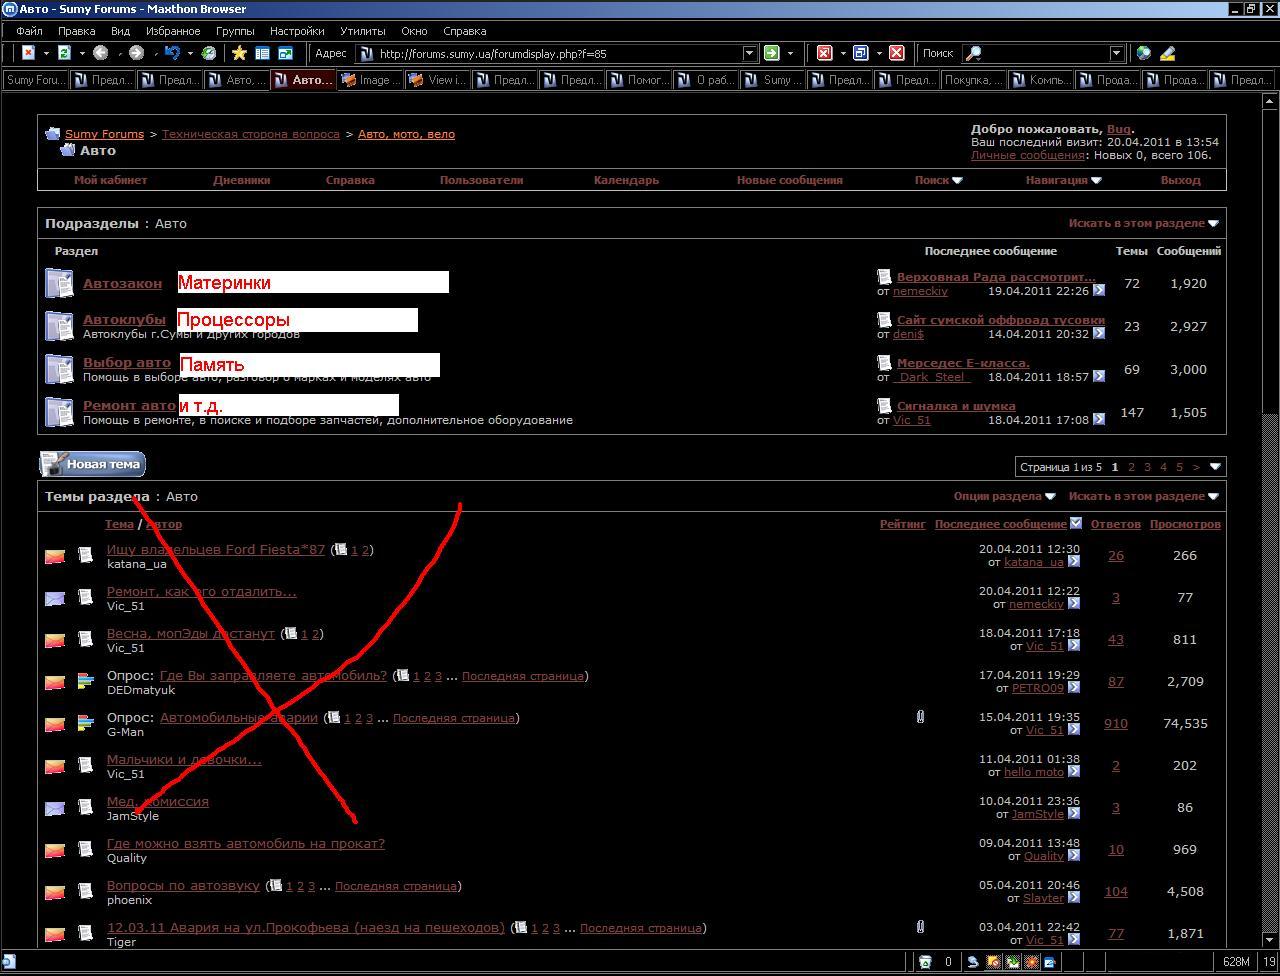This screenshot has width=1280, height=976.
Task: Click the highlighter icon on the toolbar
Action: [1167, 53]
